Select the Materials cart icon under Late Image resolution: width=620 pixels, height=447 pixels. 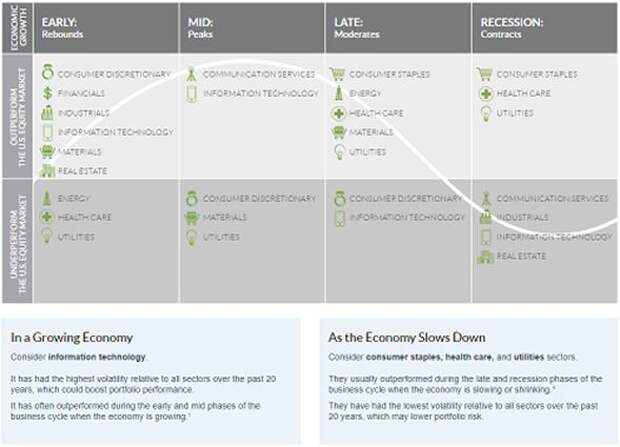338,133
